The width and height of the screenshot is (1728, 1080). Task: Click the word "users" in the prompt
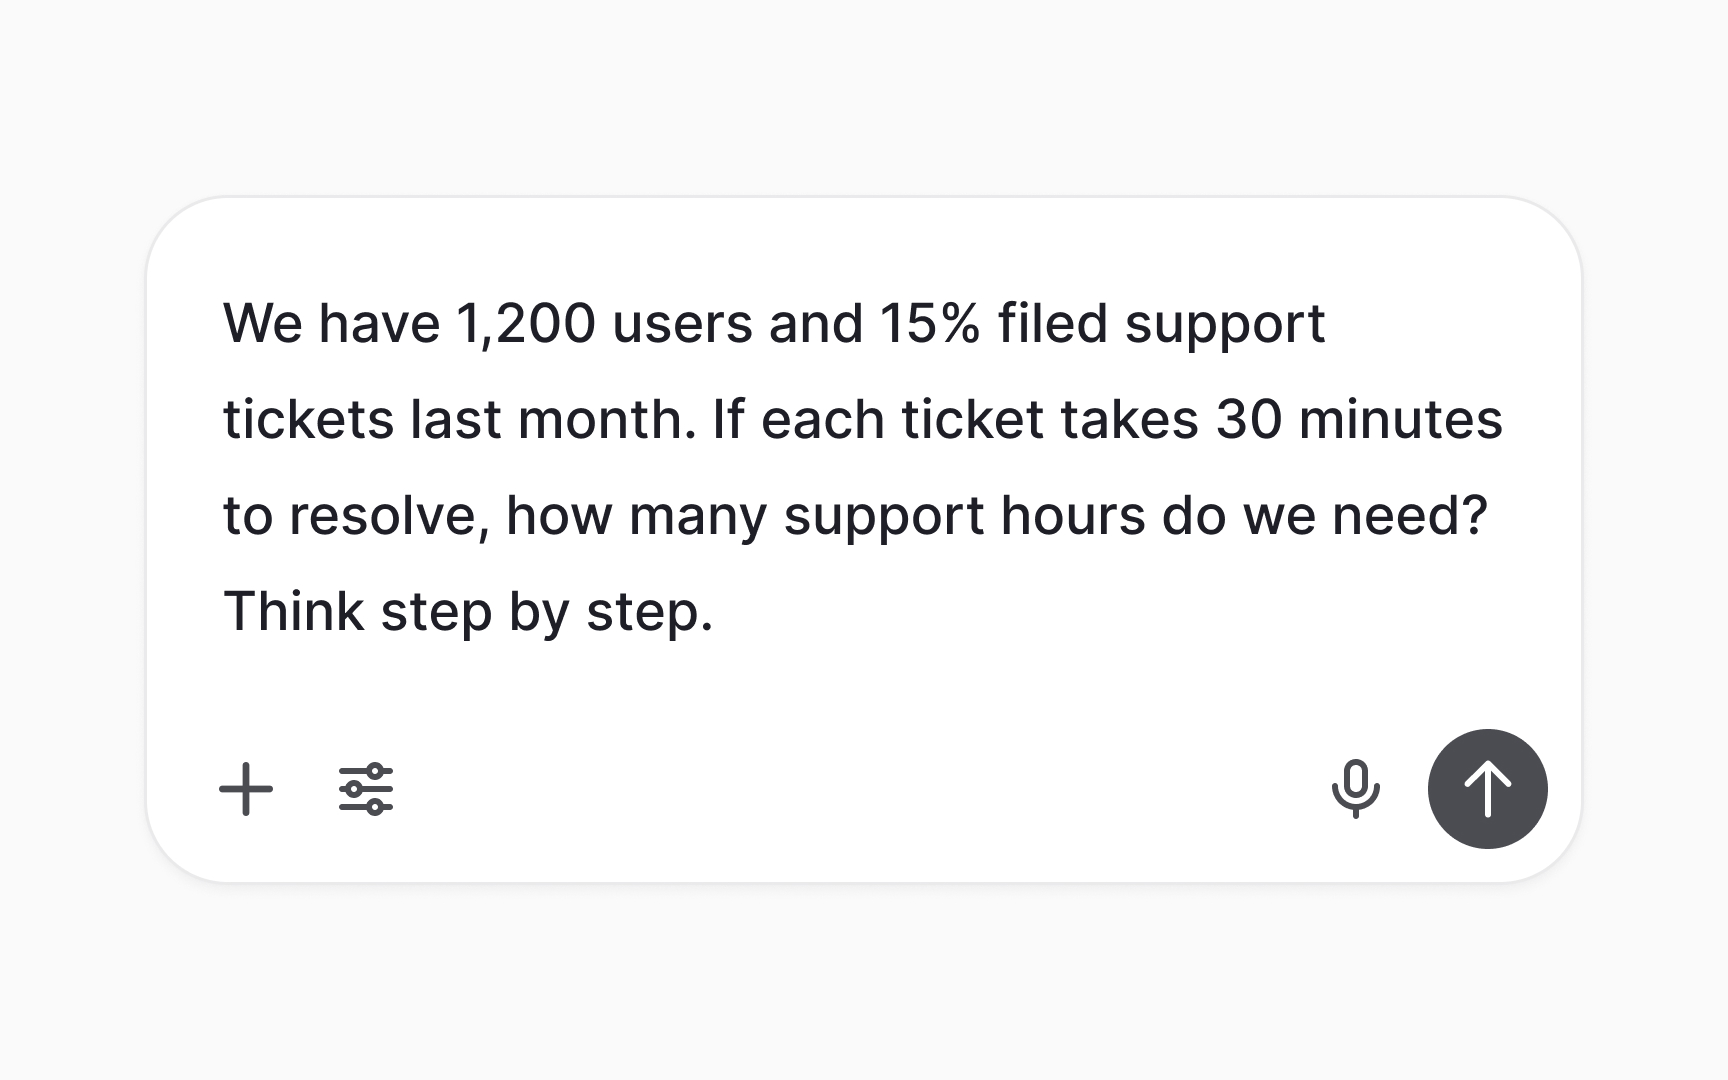(x=682, y=324)
